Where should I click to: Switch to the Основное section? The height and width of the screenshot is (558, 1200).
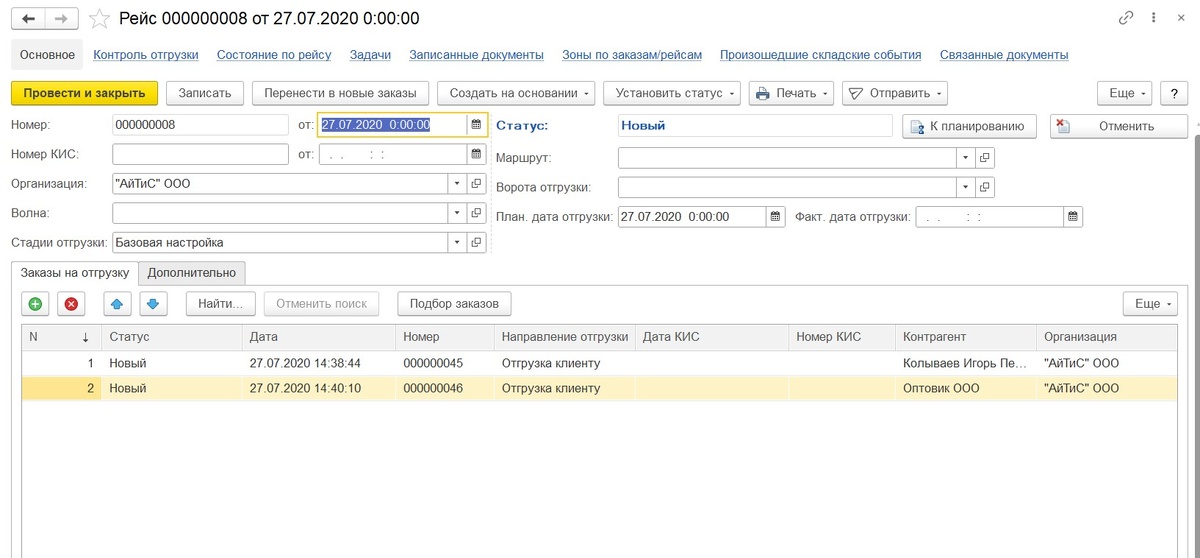(48, 55)
